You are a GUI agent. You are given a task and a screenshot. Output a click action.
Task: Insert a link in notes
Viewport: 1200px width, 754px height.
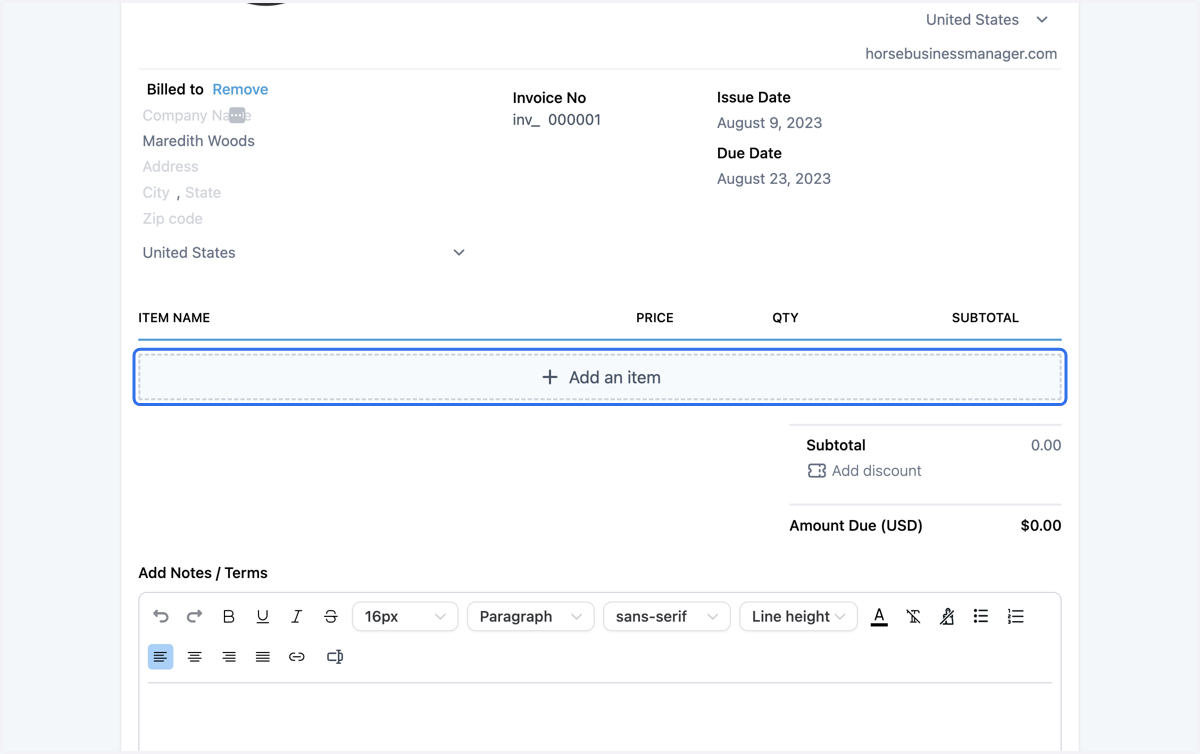click(297, 656)
